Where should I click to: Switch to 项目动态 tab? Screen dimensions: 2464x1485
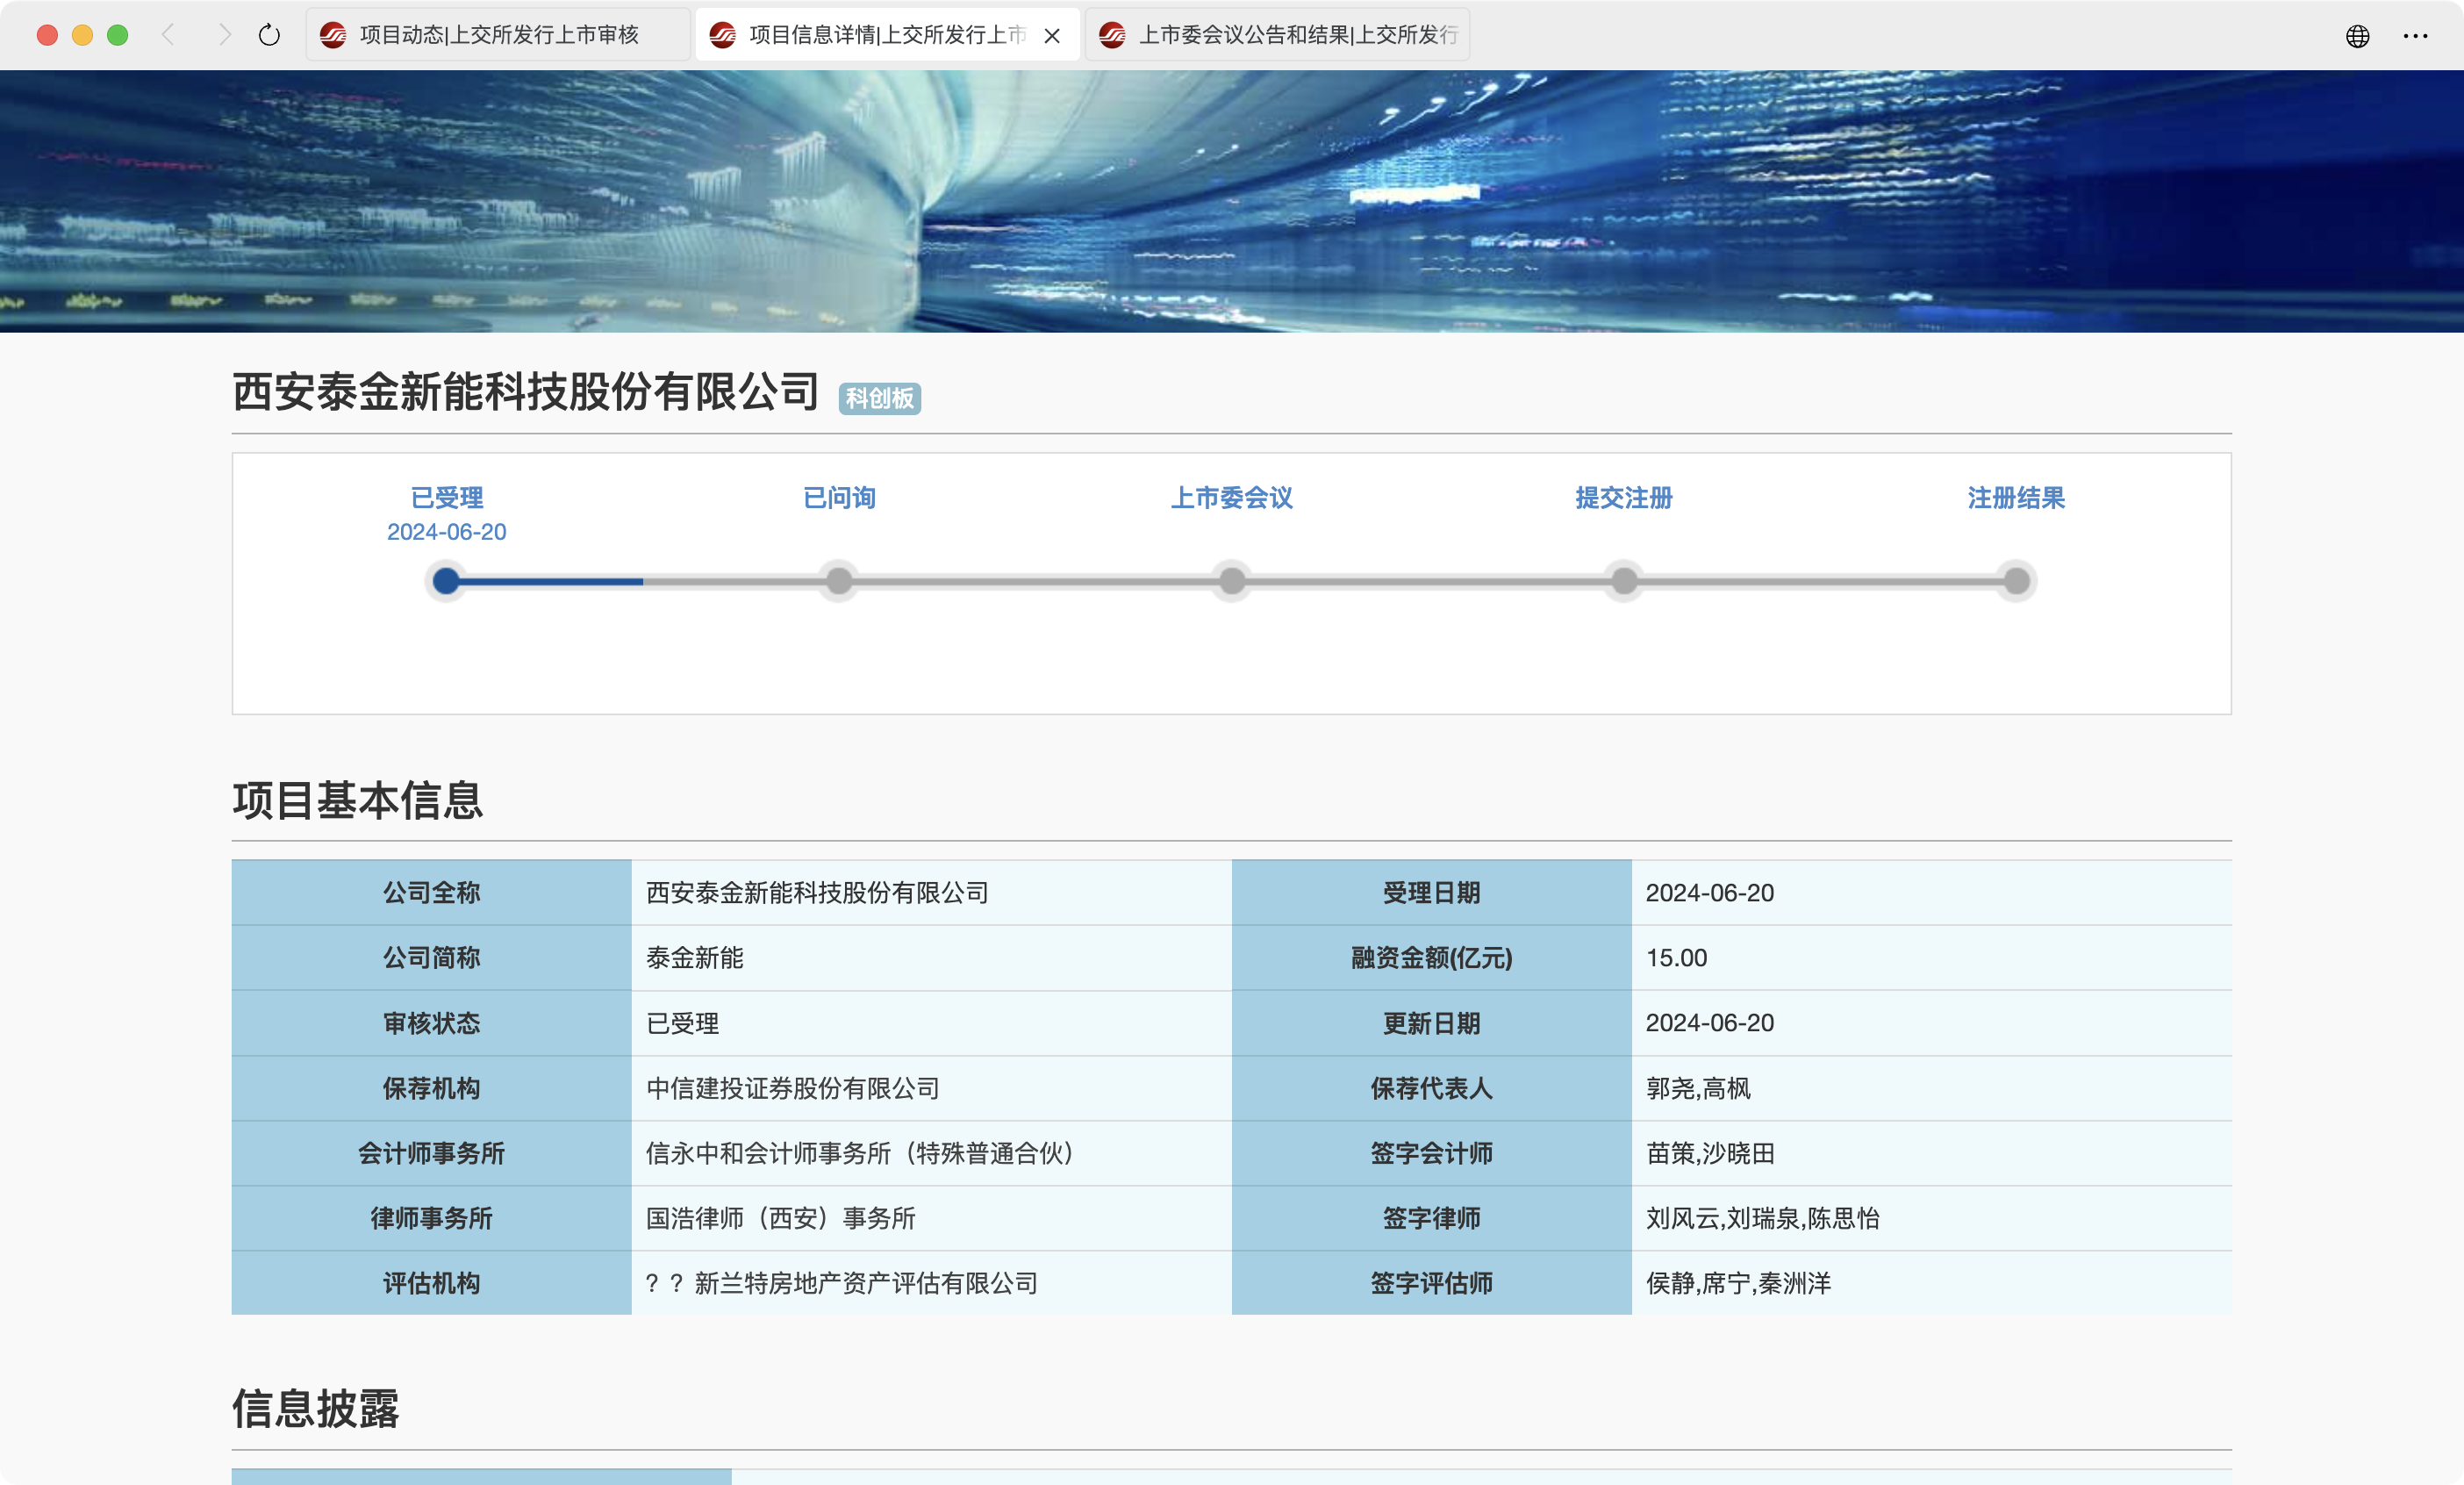coord(498,35)
